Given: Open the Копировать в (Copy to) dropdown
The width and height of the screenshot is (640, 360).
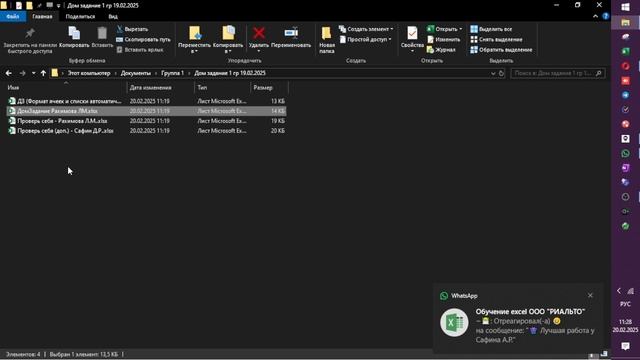Looking at the screenshot, I should tap(228, 40).
